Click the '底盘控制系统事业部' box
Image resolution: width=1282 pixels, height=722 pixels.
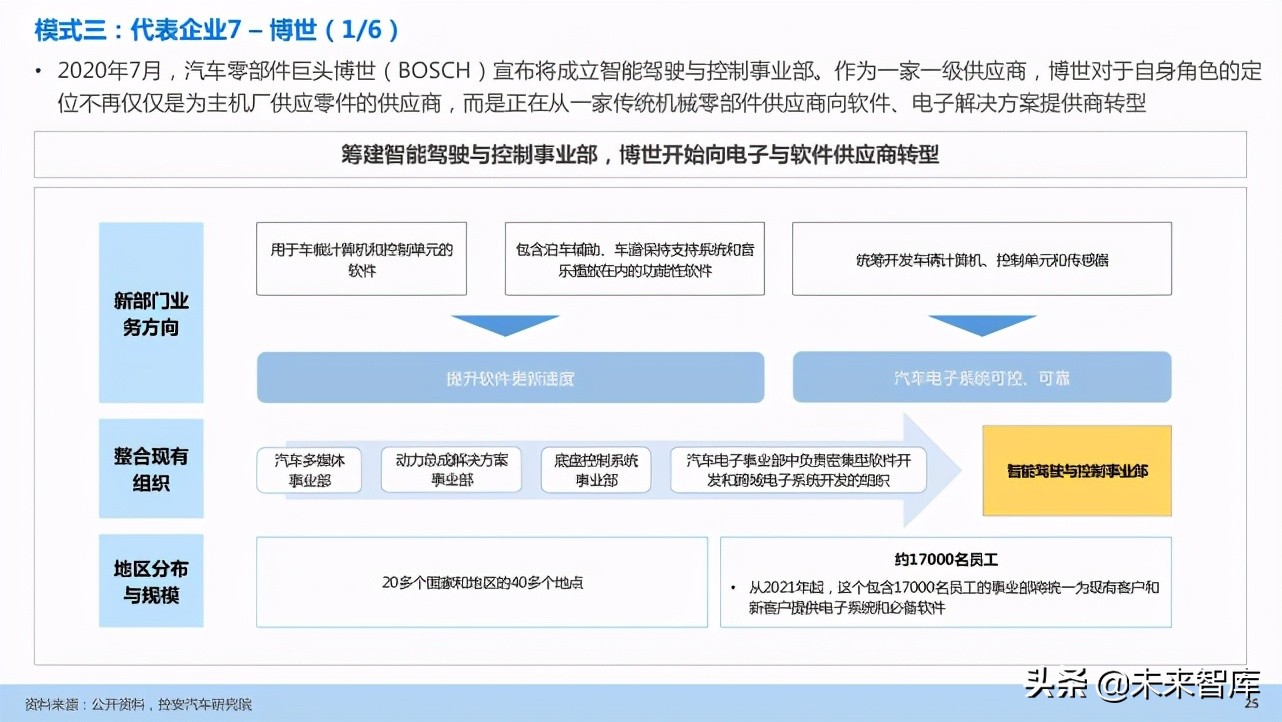pos(596,470)
